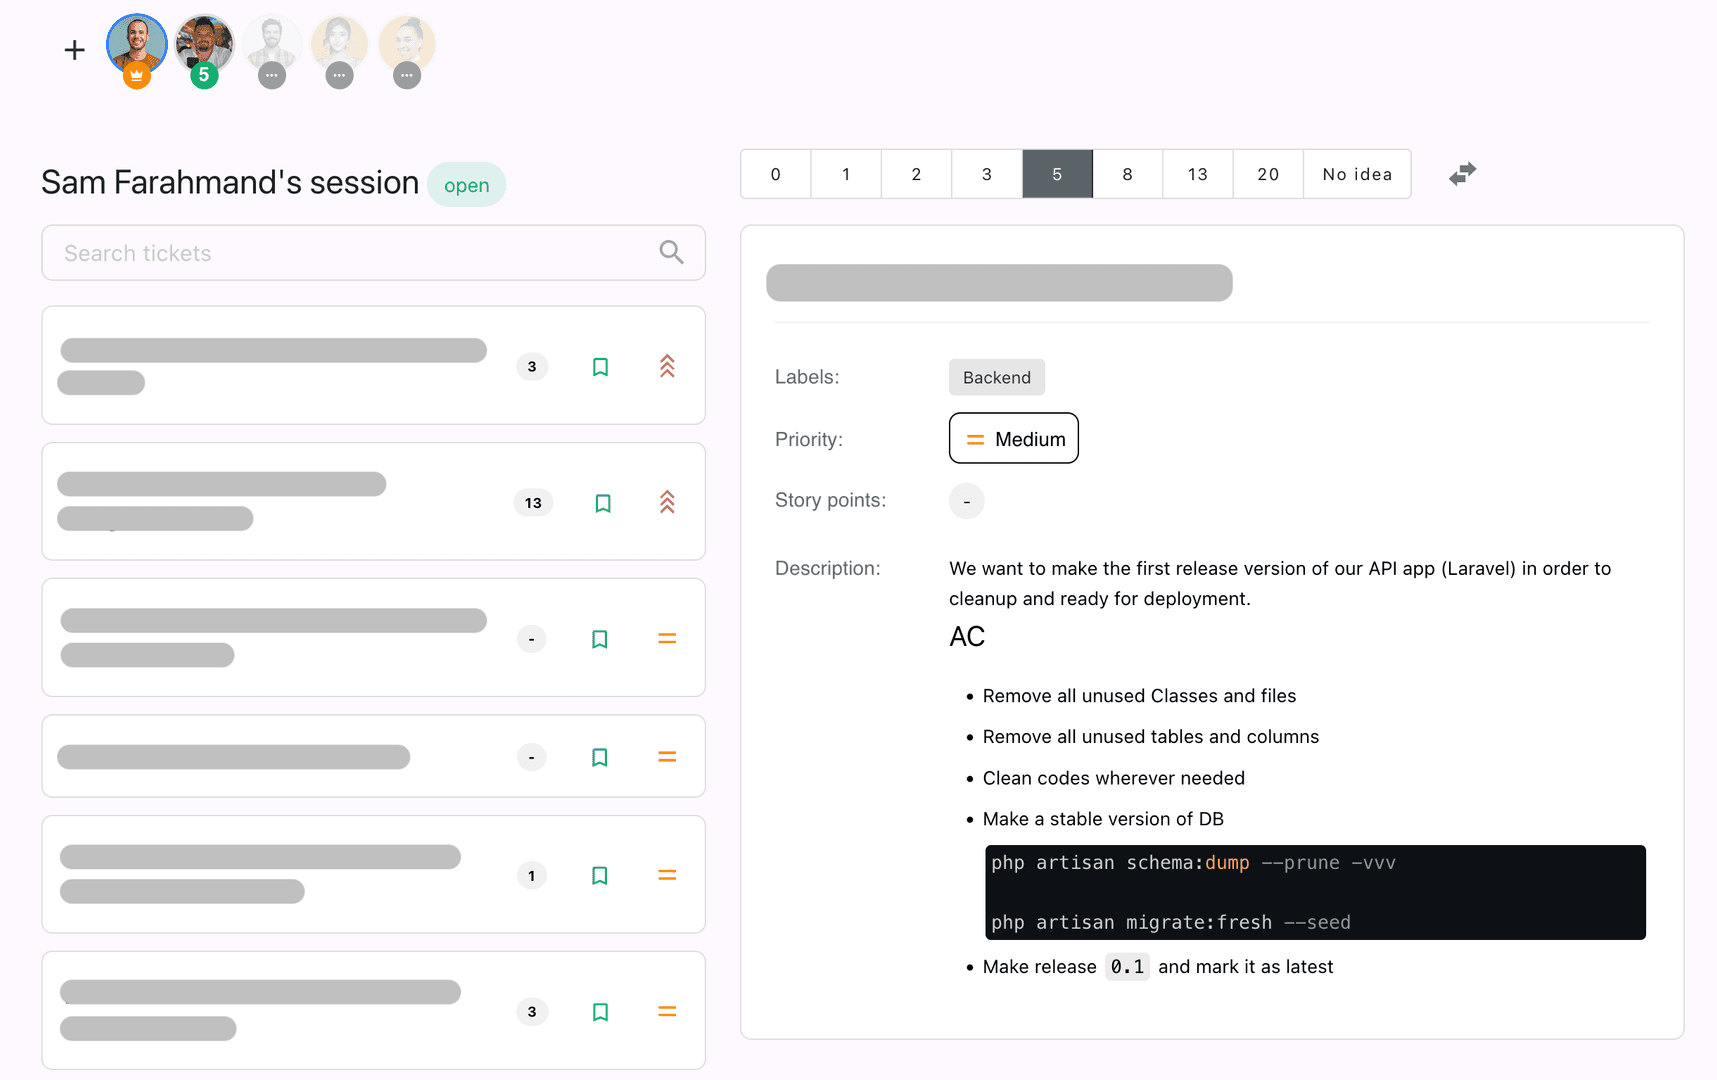The height and width of the screenshot is (1080, 1717).
Task: Open the Medium priority dropdown
Action: pyautogui.click(x=1013, y=438)
